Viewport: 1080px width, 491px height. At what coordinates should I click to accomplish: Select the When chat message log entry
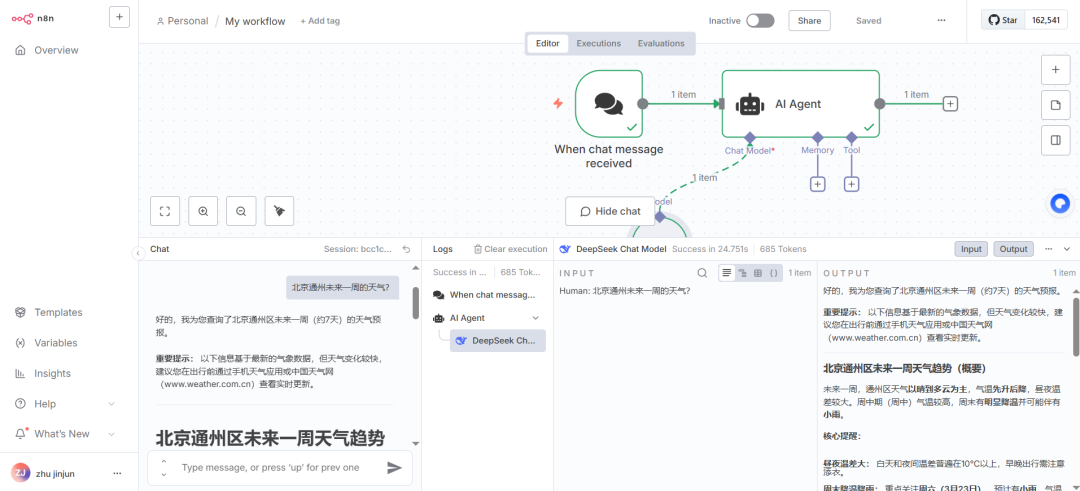click(487, 295)
